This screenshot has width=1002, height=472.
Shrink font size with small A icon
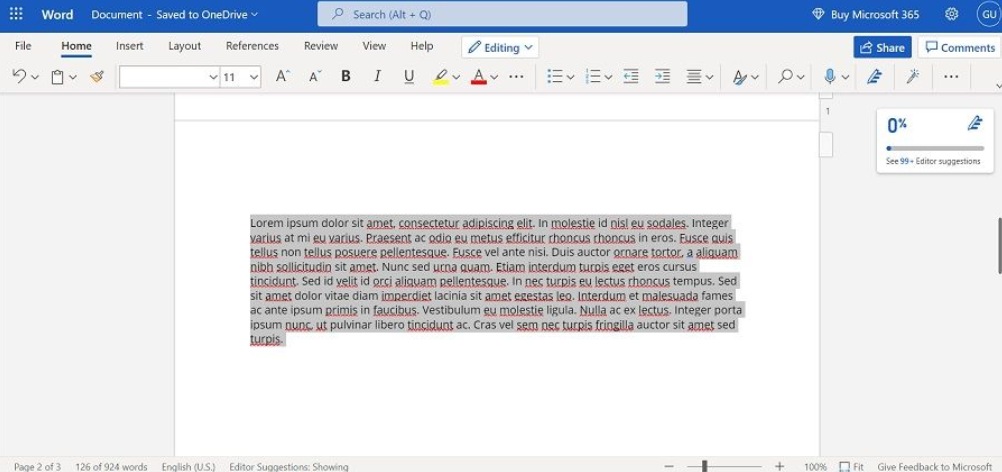pyautogui.click(x=314, y=77)
